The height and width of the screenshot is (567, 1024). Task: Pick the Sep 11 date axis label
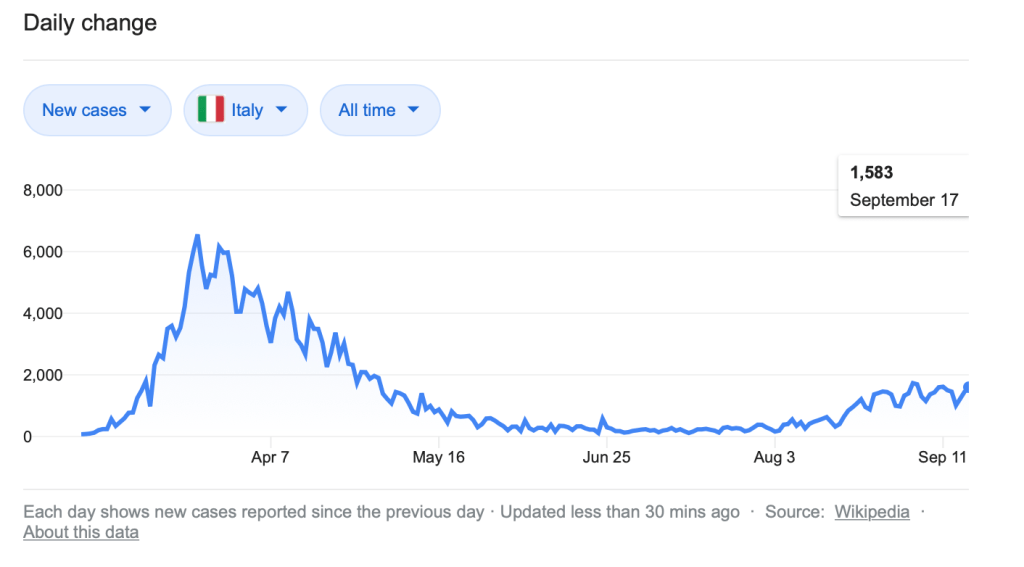tap(941, 458)
